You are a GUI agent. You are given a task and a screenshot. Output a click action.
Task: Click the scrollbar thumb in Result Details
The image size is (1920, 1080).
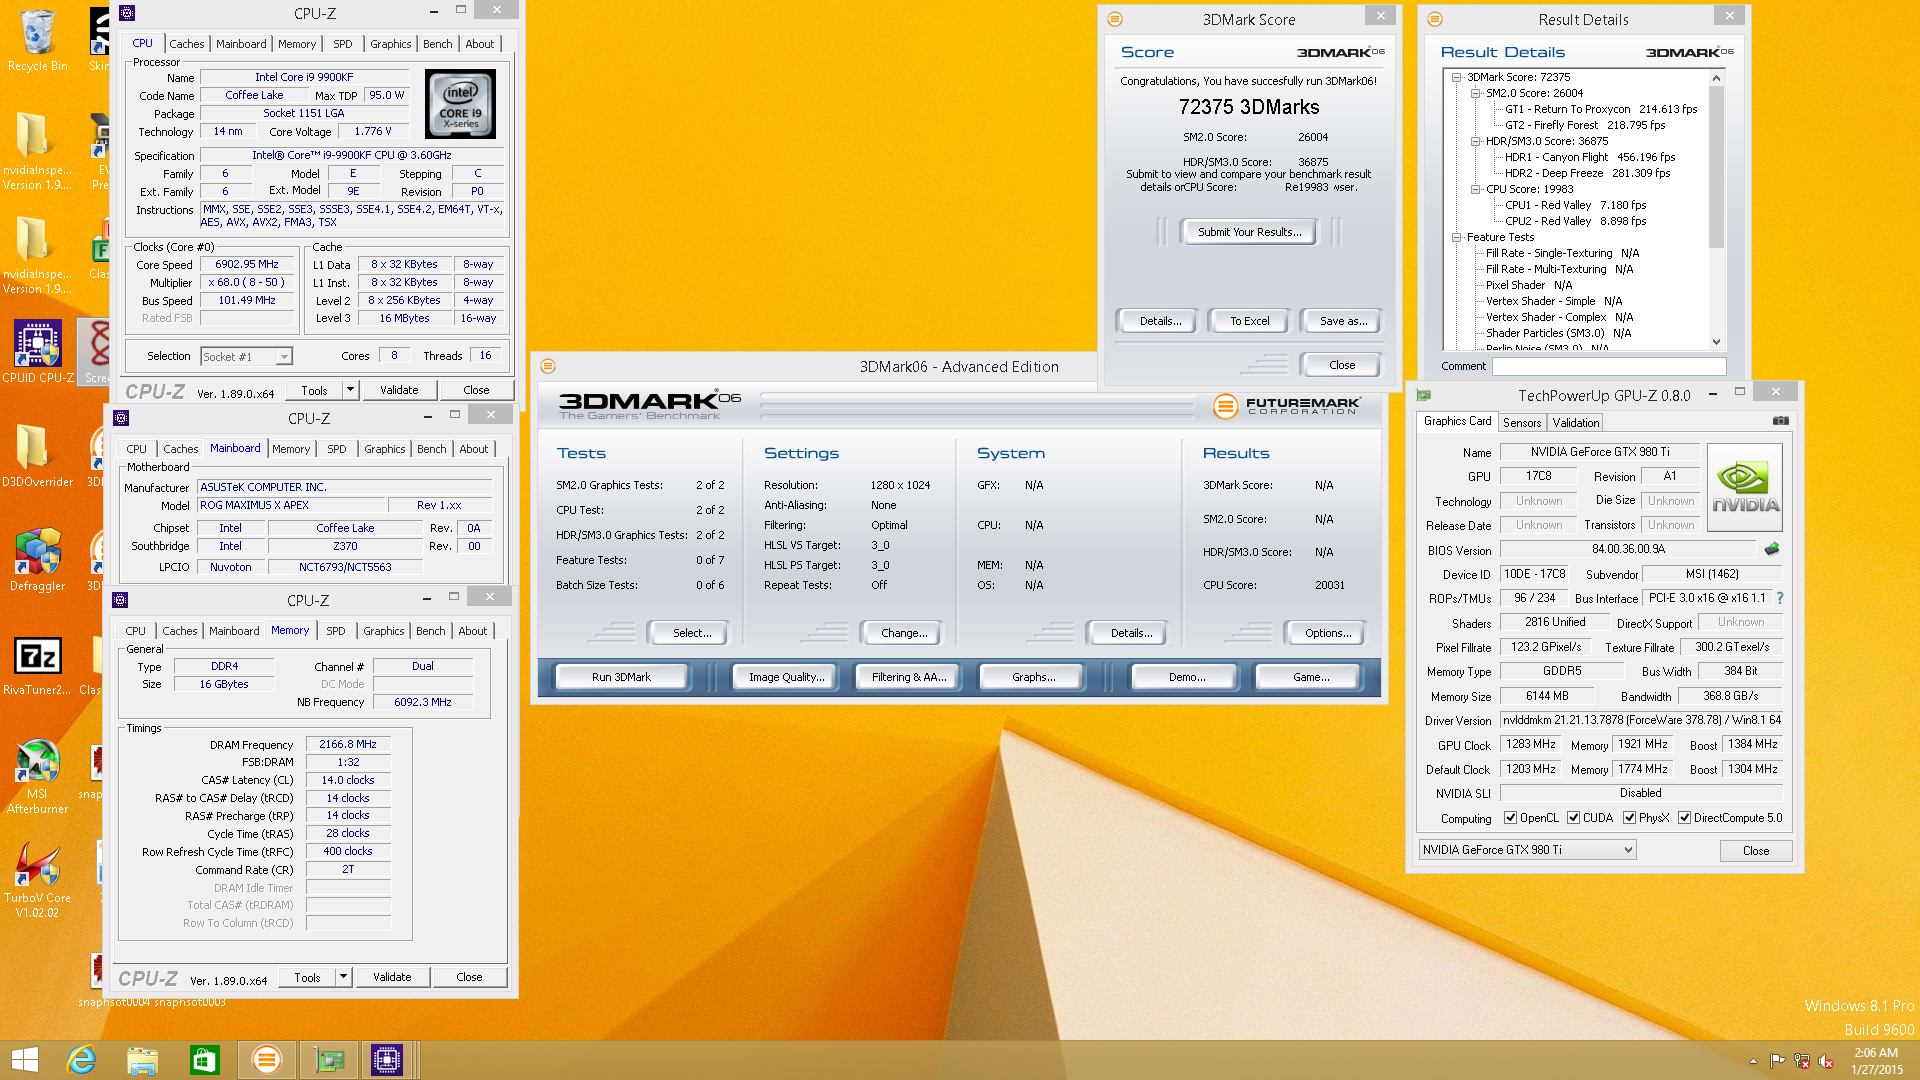pyautogui.click(x=1716, y=167)
